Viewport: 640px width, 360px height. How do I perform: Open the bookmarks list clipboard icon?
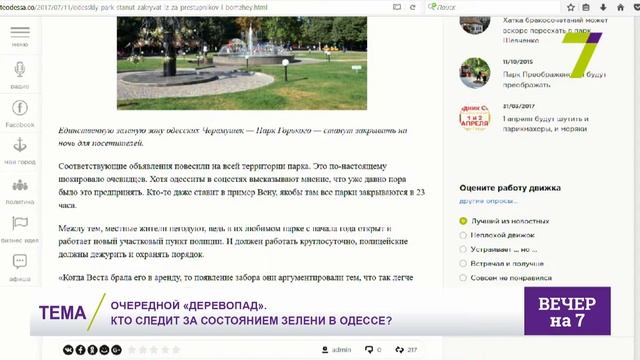(586, 7)
